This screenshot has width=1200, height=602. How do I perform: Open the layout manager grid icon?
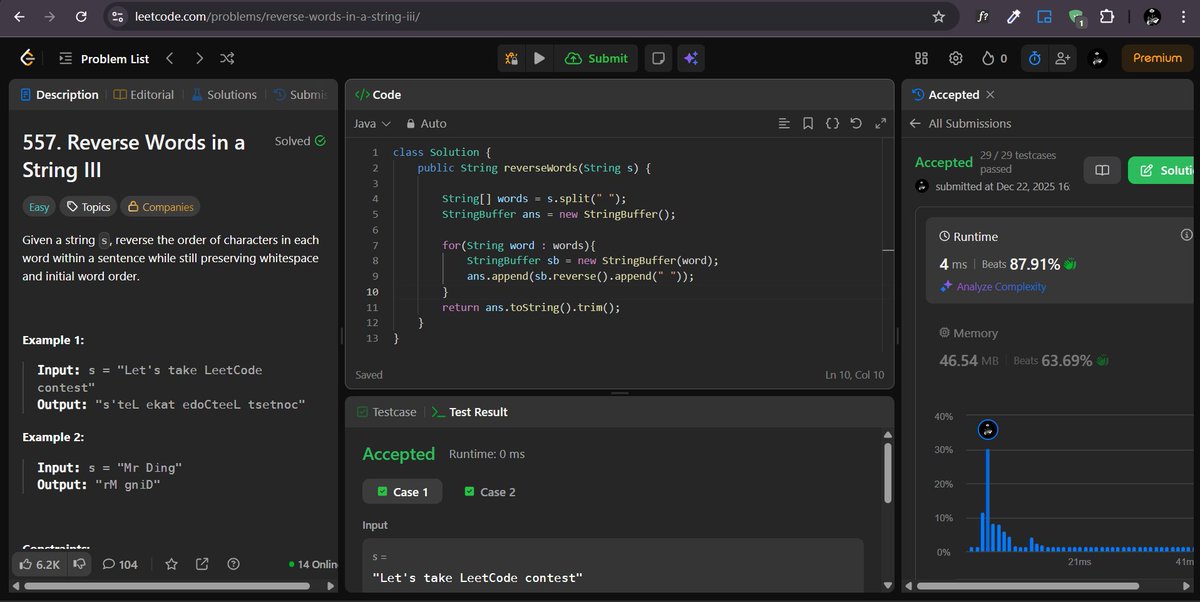tap(922, 58)
